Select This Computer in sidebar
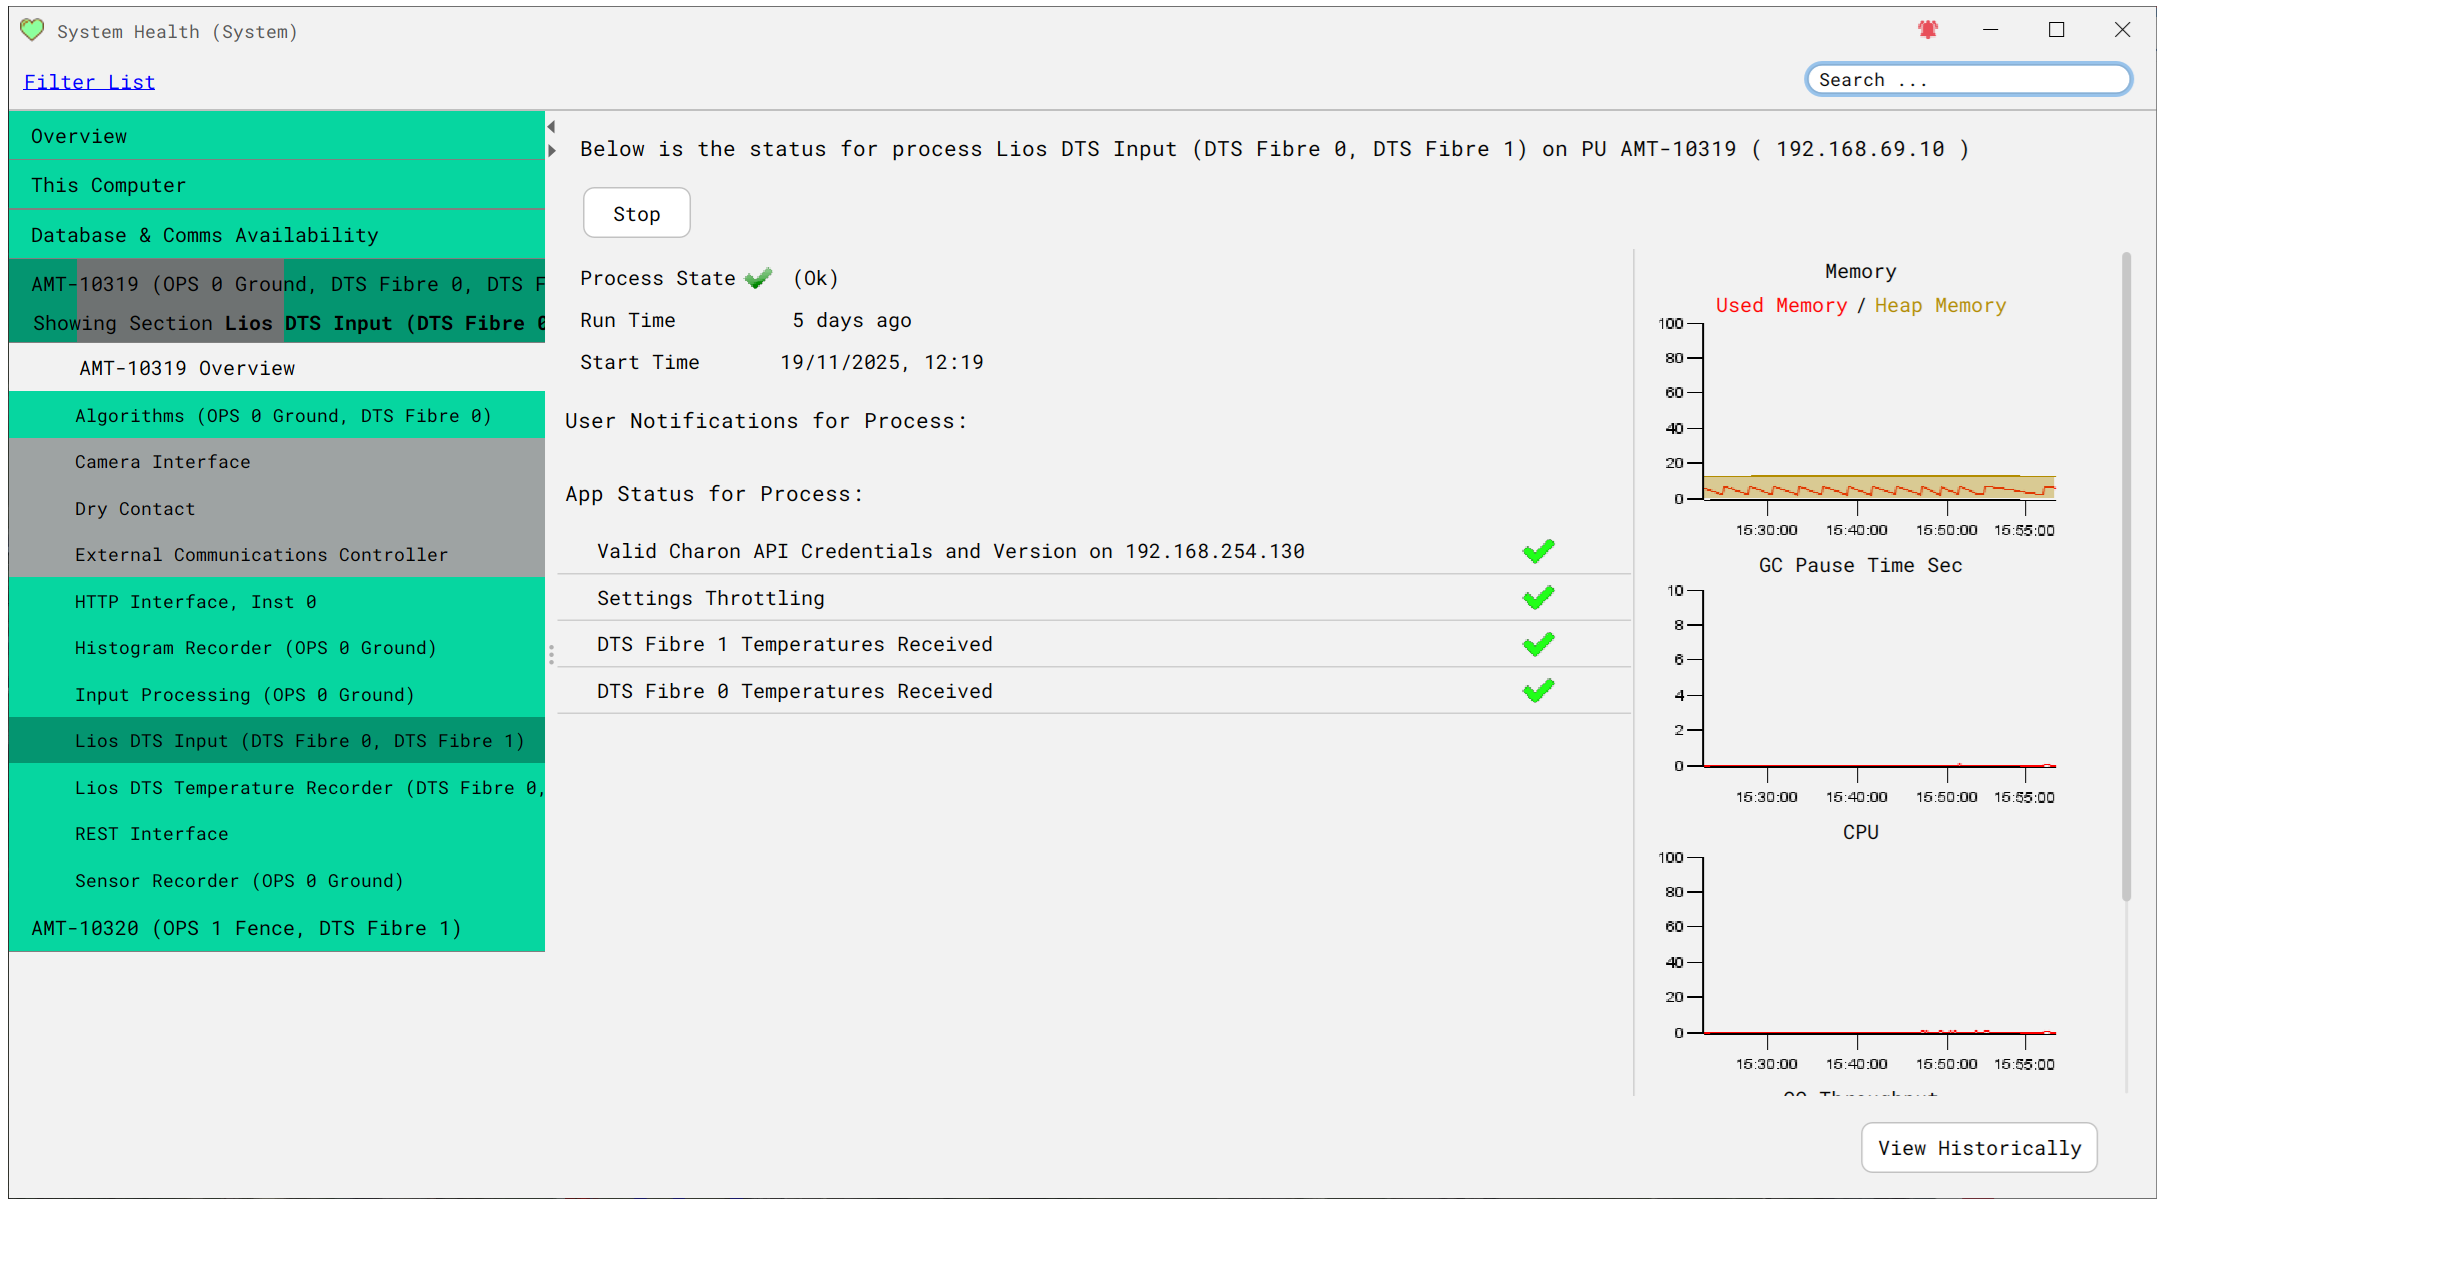The height and width of the screenshot is (1267, 2456). tap(108, 185)
